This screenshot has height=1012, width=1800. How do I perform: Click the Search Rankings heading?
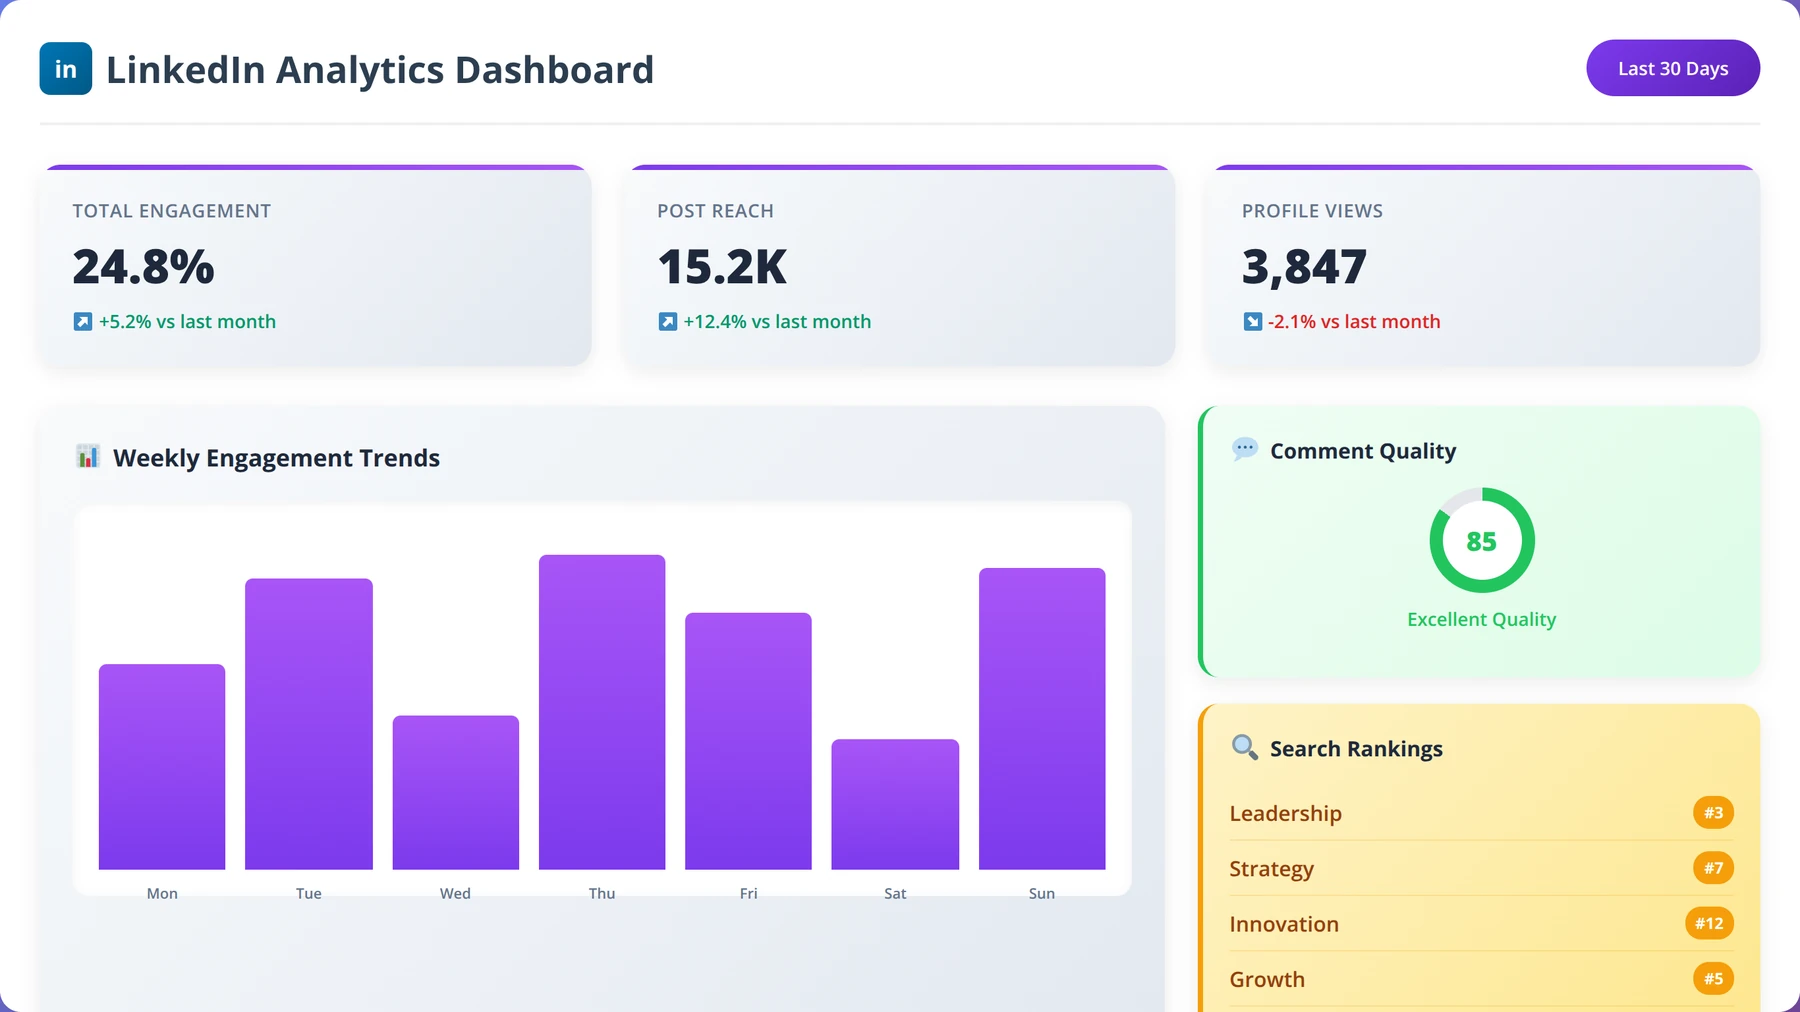click(x=1356, y=749)
